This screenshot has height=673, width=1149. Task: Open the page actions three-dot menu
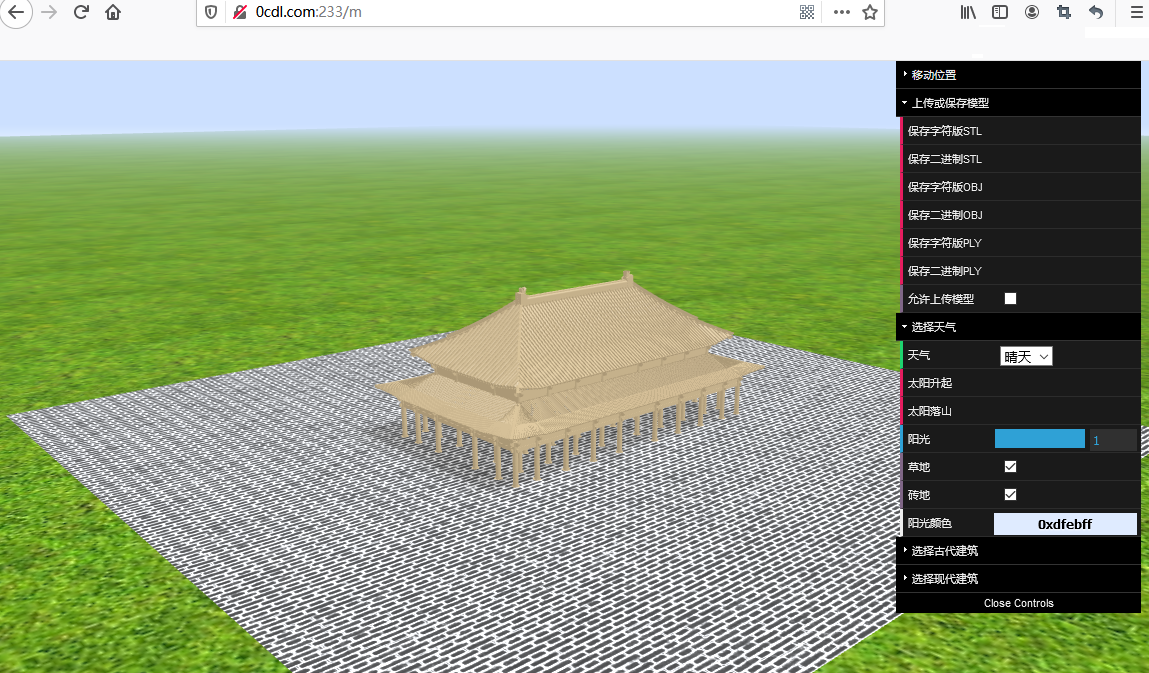841,12
